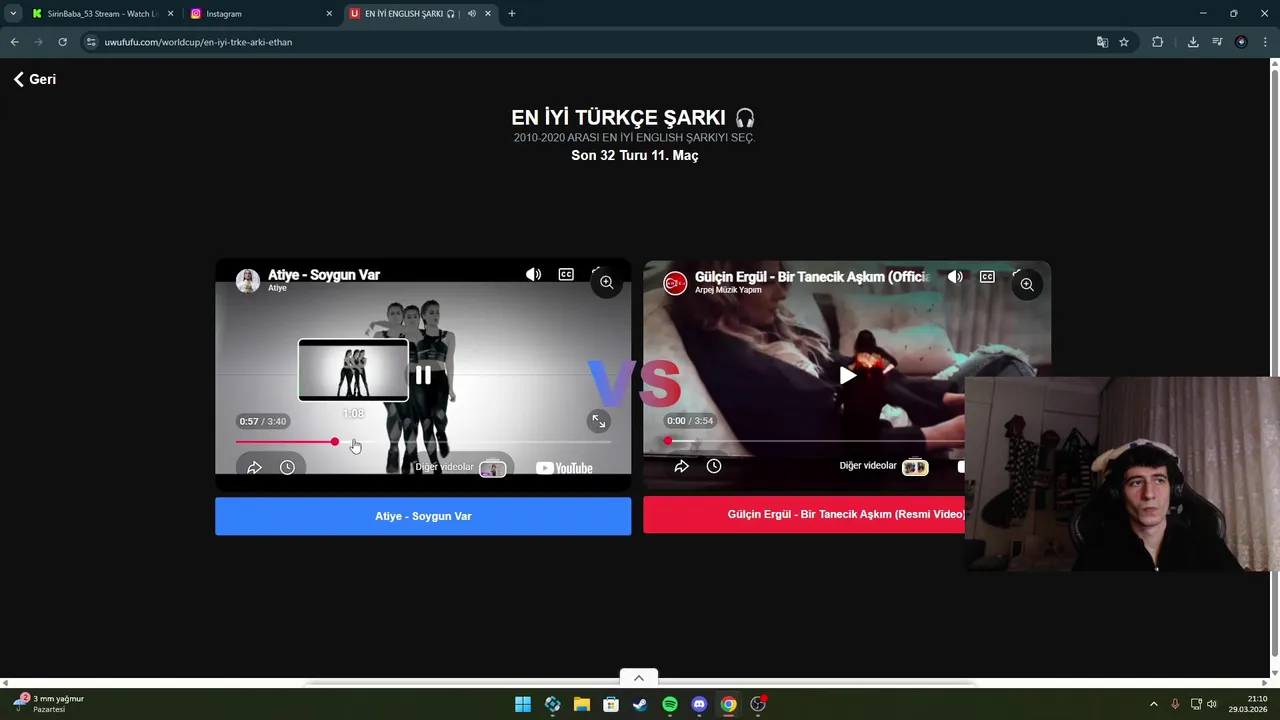Open Gülçin Ergül - Bir Tanecik Aşkım video title
Image resolution: width=1280 pixels, height=720 pixels.
811,276
